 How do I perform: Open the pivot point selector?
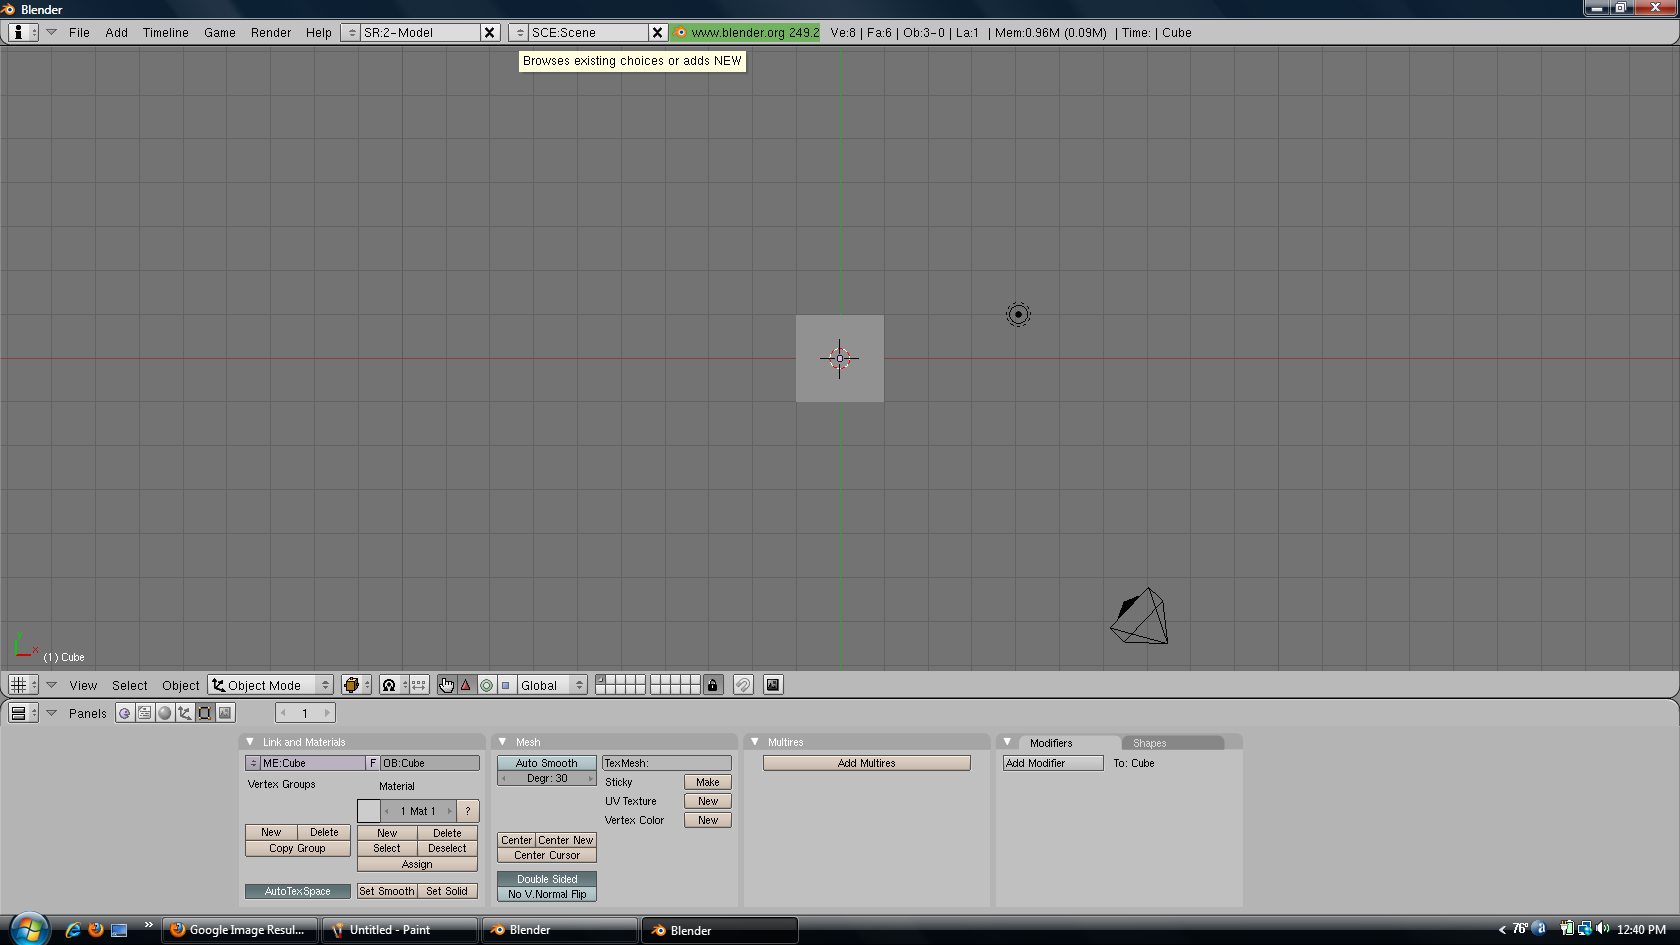point(393,685)
